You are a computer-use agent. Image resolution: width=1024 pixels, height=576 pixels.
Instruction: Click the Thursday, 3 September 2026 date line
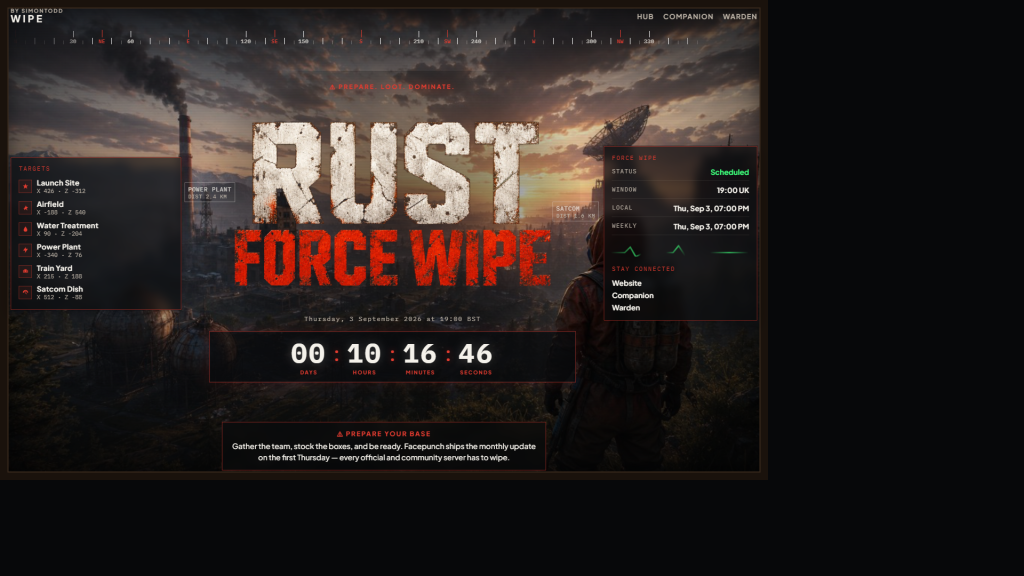(x=392, y=319)
